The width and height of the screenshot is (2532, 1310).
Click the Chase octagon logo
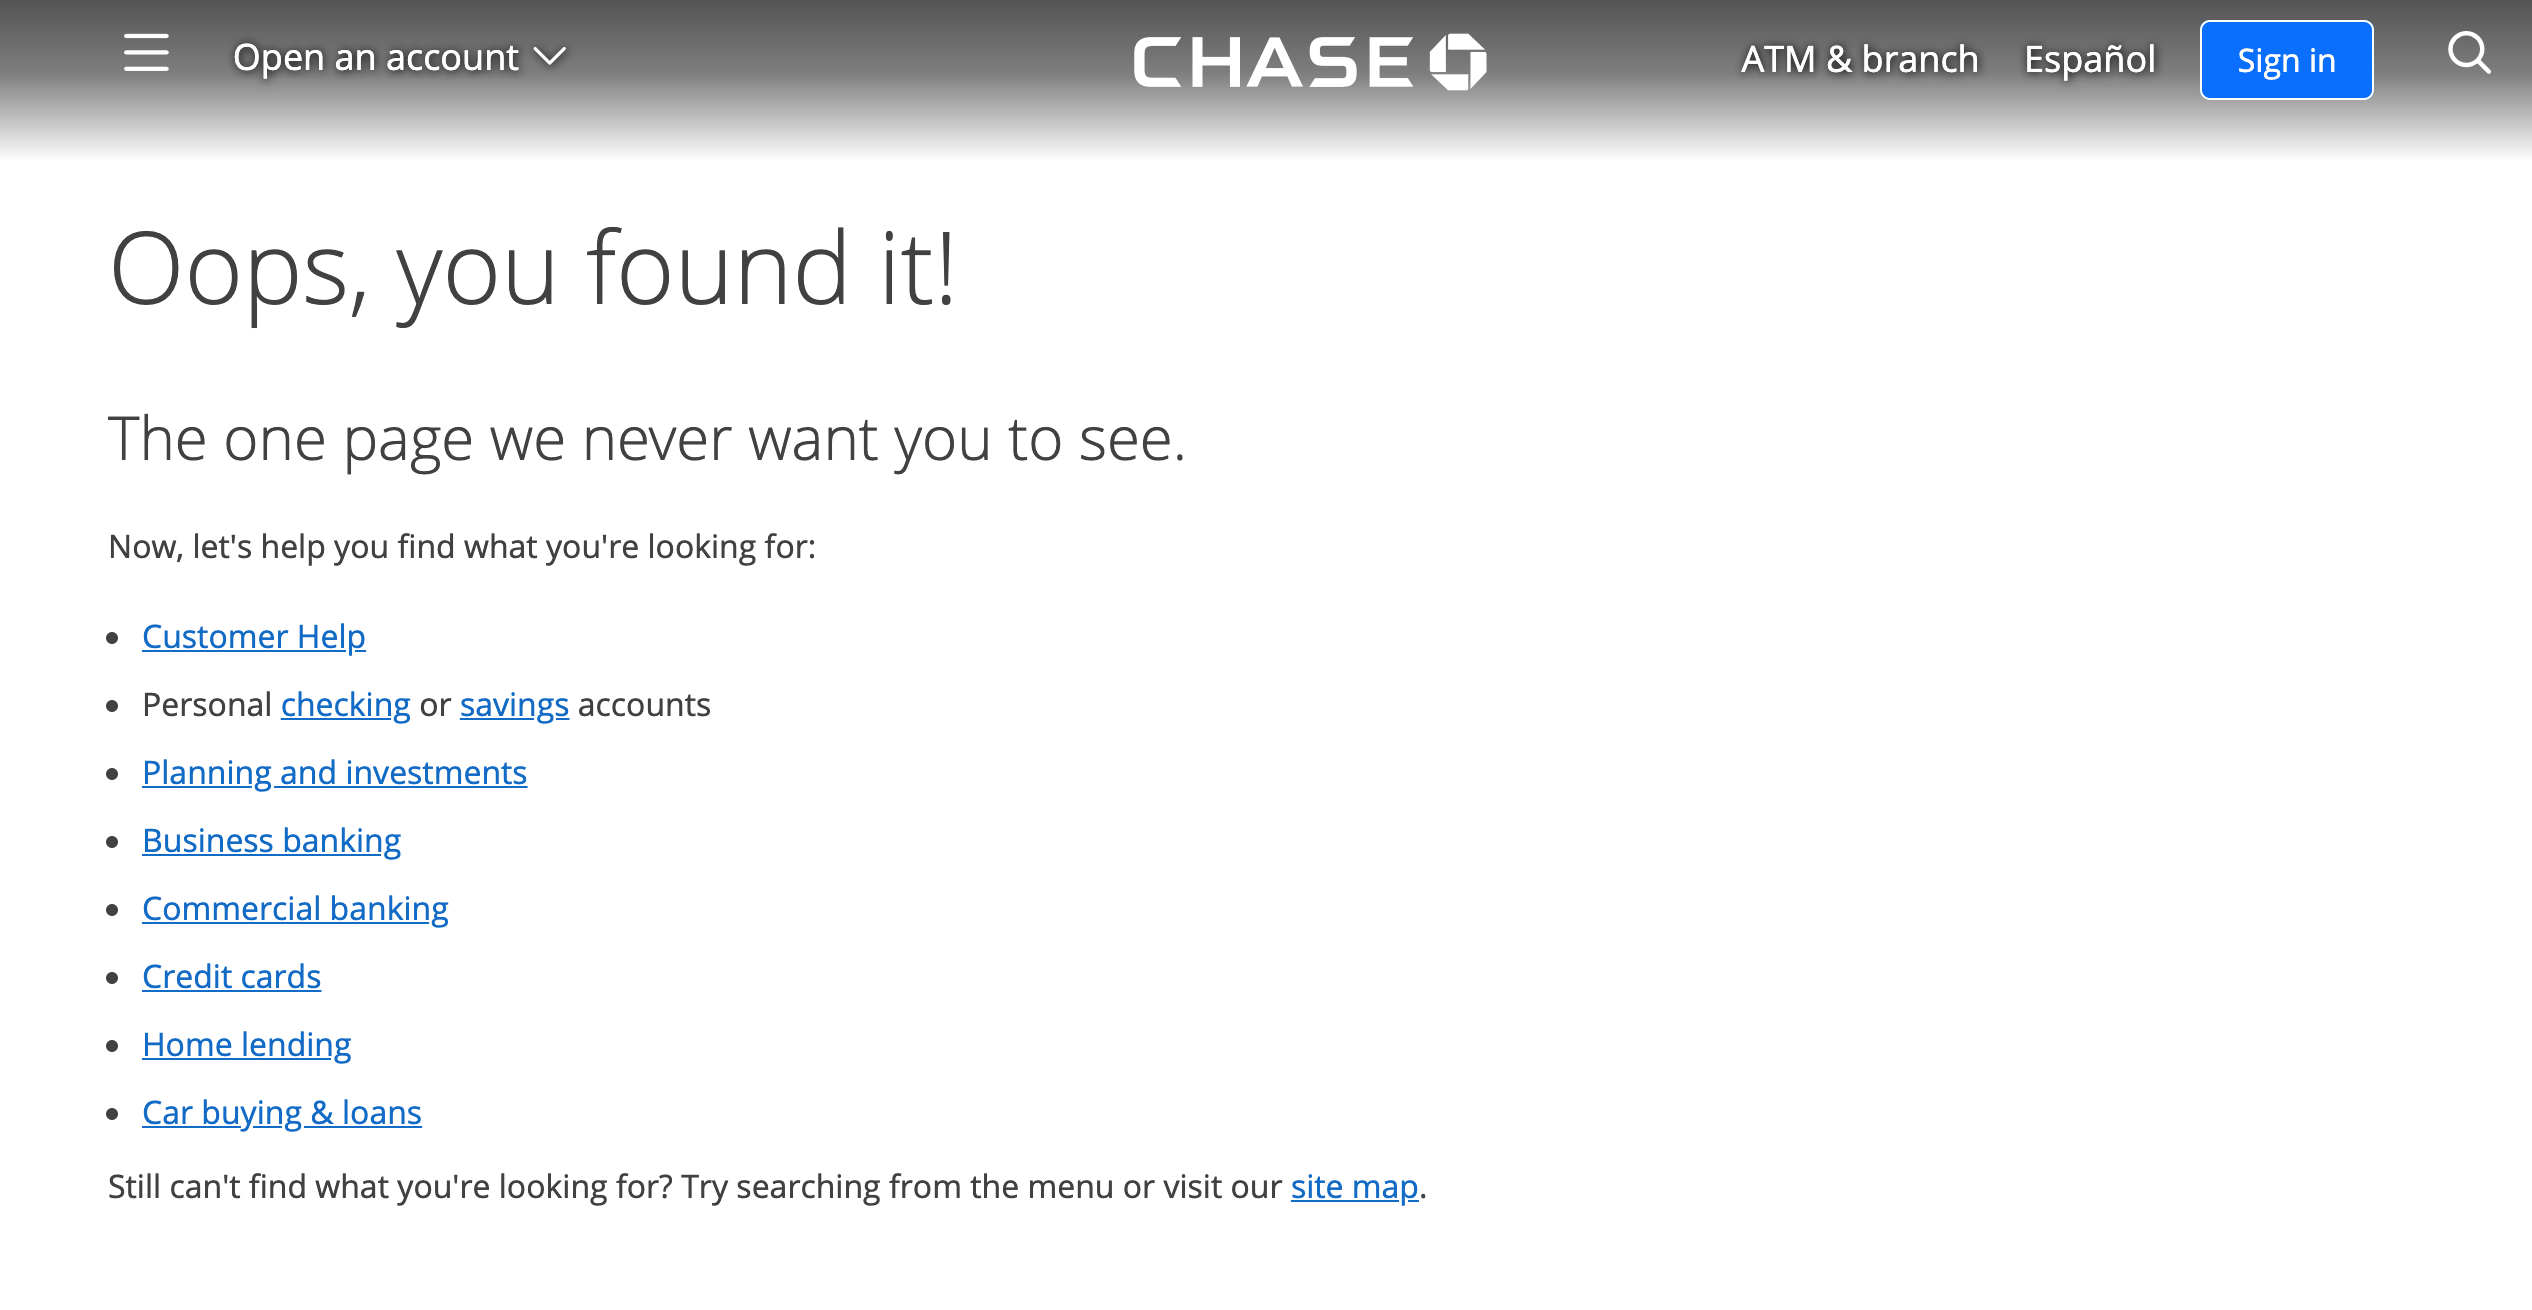[x=1458, y=62]
